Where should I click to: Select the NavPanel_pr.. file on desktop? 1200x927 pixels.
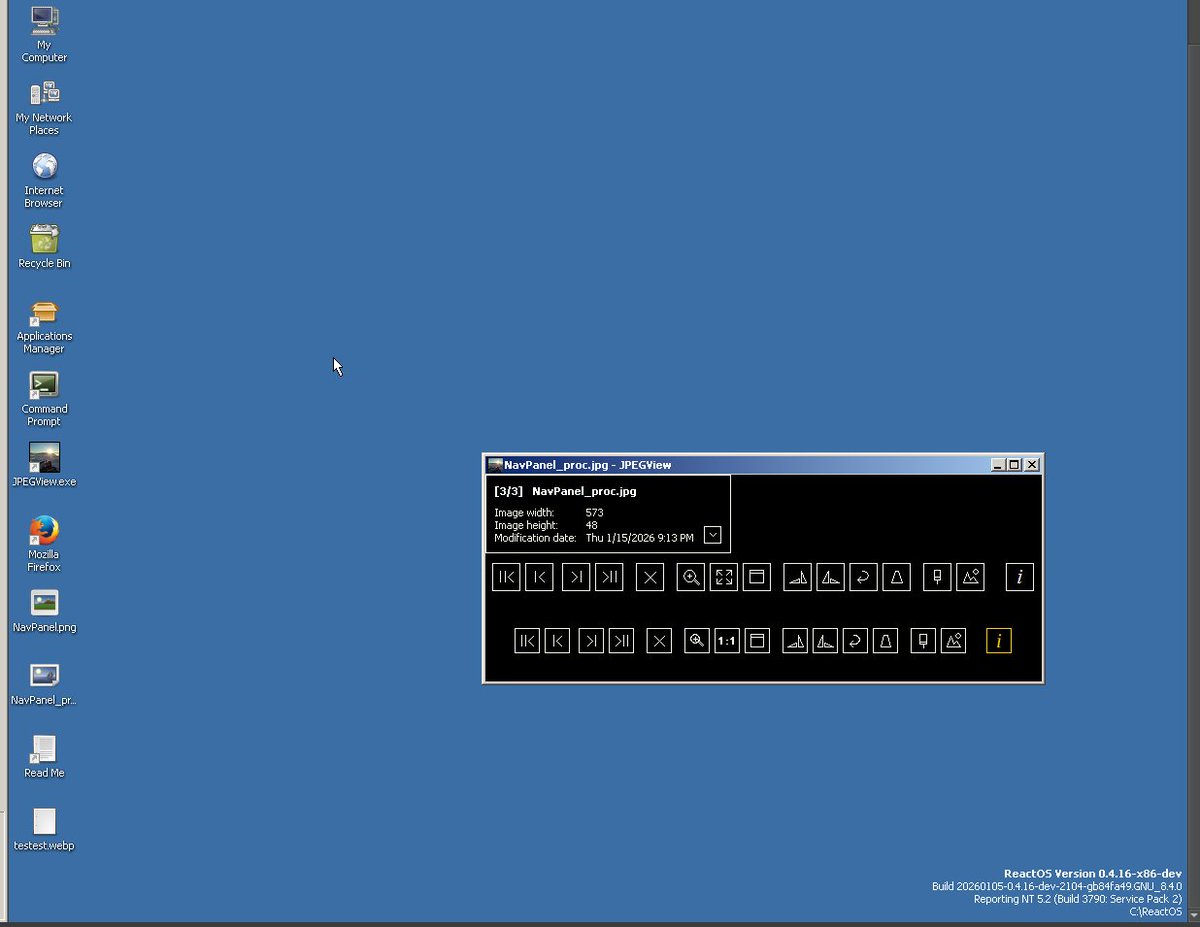[44, 684]
